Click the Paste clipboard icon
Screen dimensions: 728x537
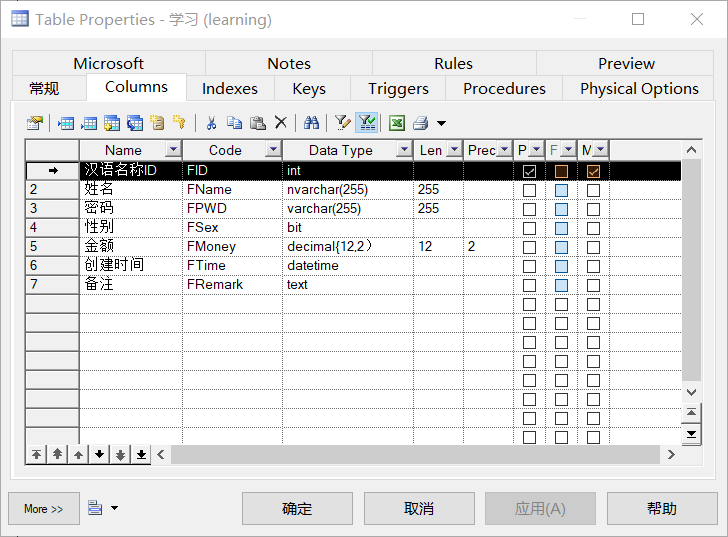(x=258, y=123)
